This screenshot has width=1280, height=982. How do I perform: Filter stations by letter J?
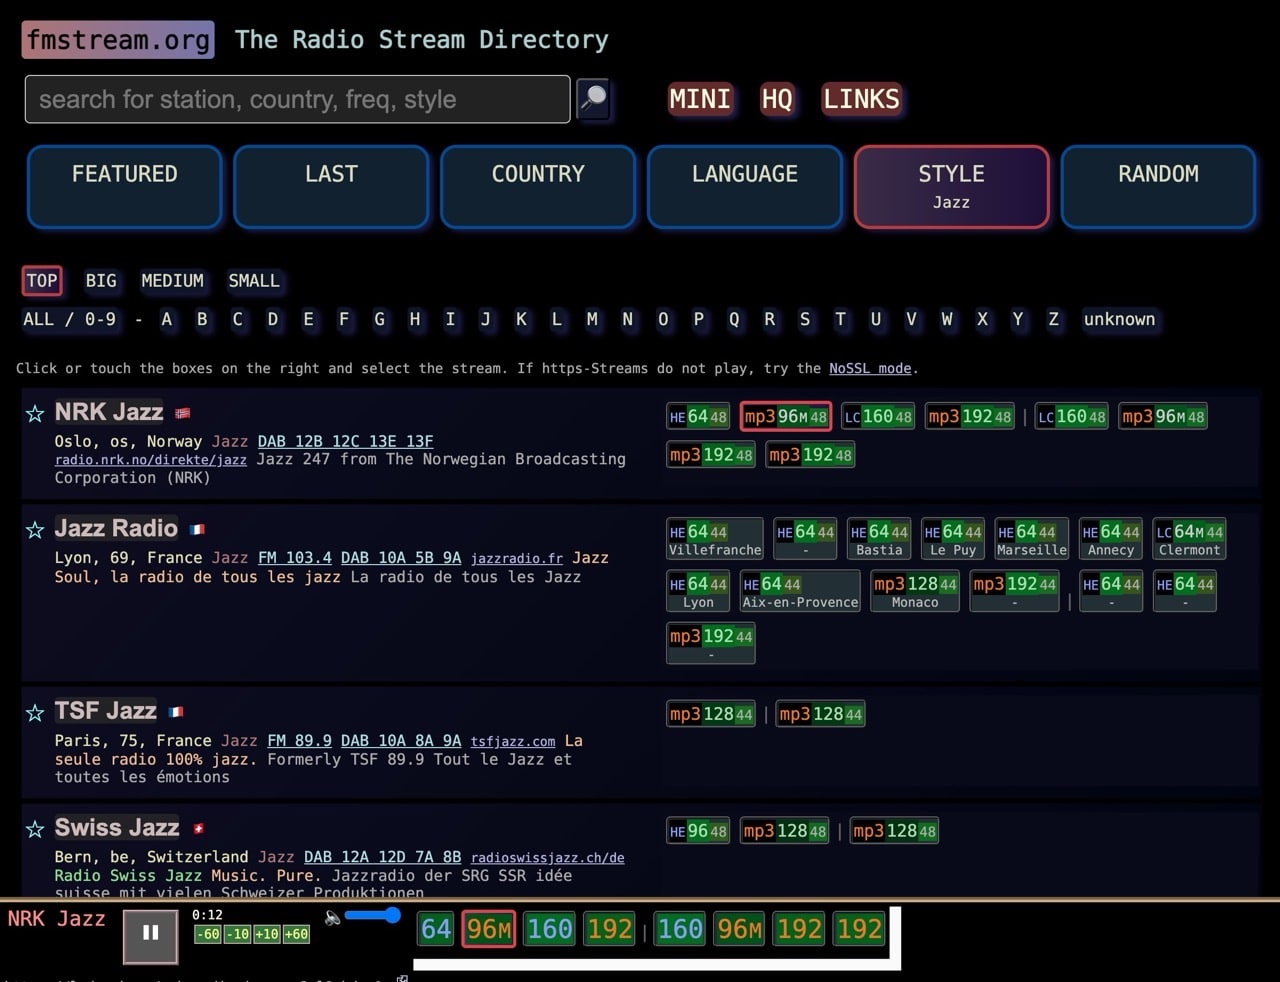coord(486,319)
